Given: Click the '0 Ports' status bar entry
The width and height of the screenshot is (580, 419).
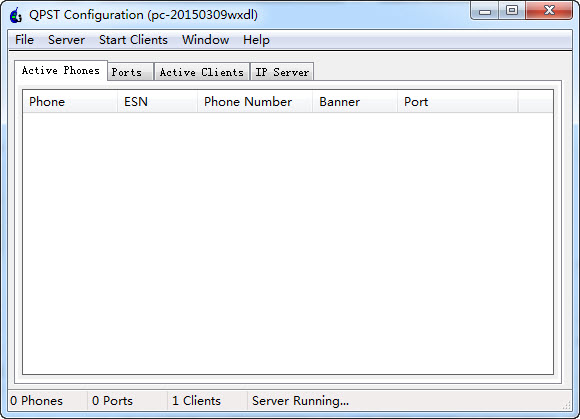Looking at the screenshot, I should [x=127, y=401].
